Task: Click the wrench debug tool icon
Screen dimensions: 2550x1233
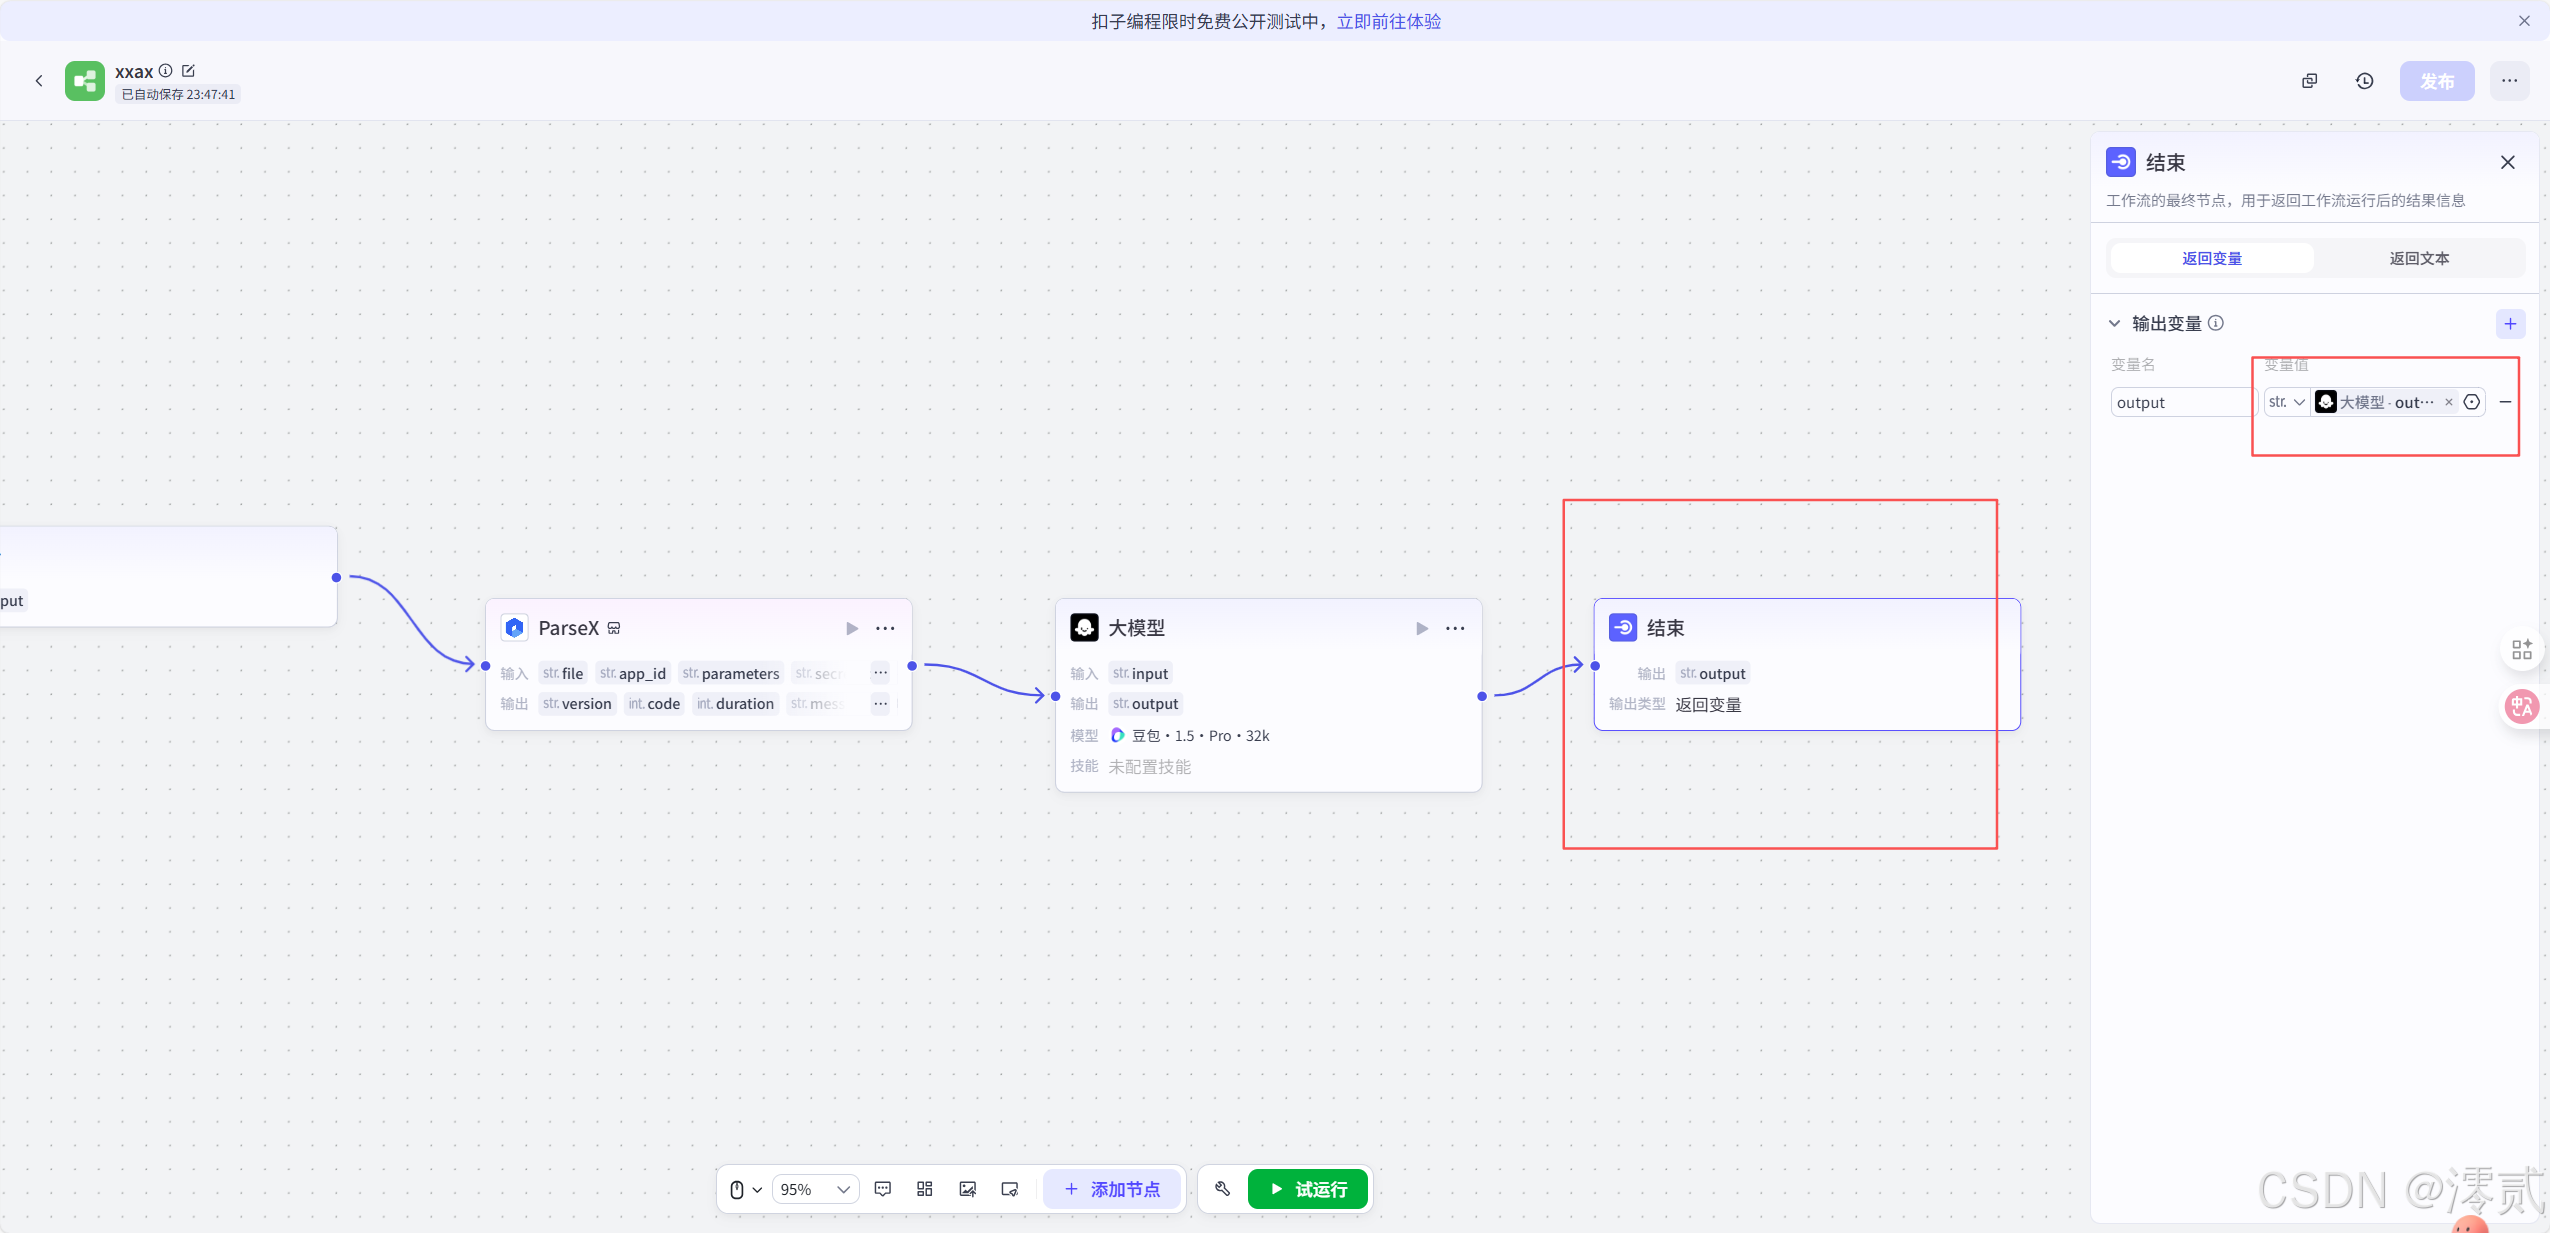Action: [1222, 1189]
